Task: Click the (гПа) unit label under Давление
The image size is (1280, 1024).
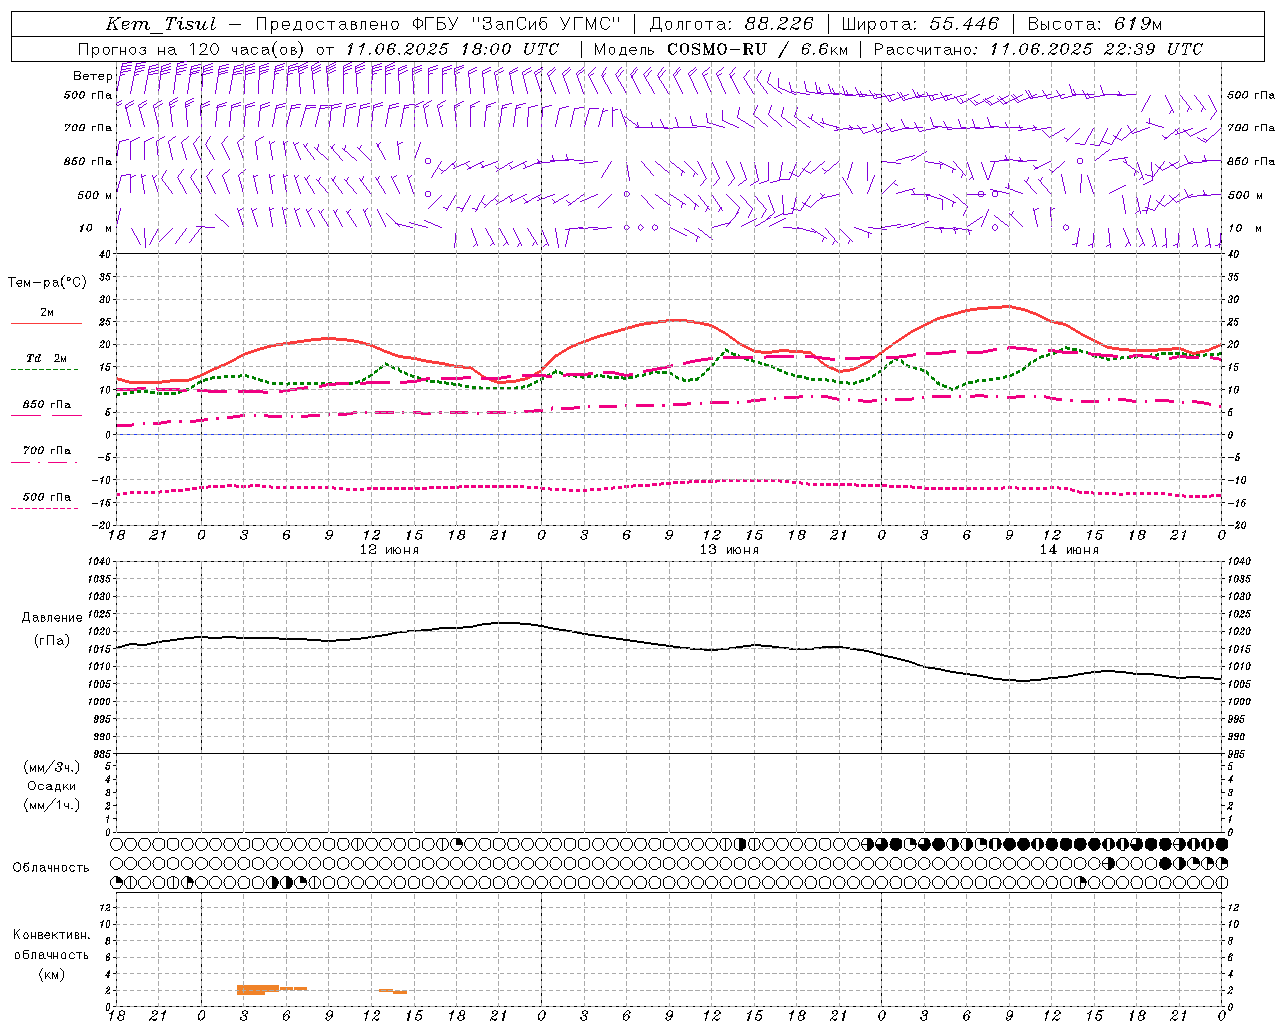Action: pyautogui.click(x=52, y=640)
